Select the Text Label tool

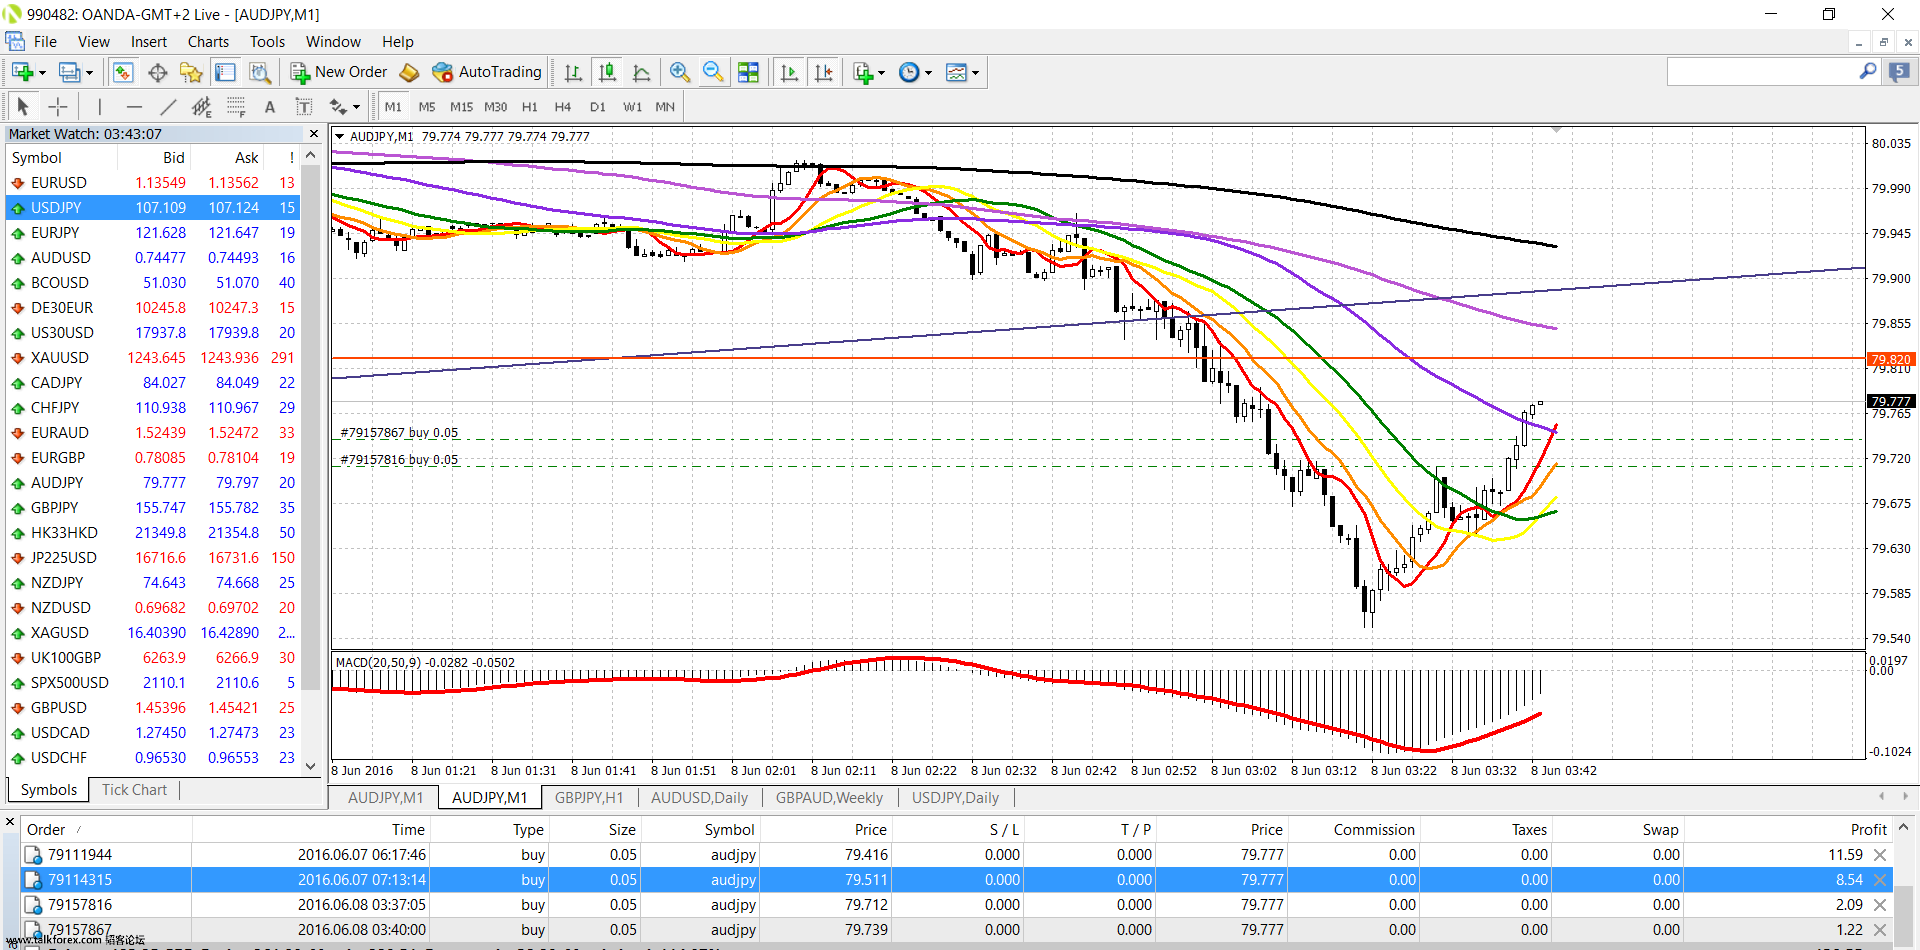point(304,106)
